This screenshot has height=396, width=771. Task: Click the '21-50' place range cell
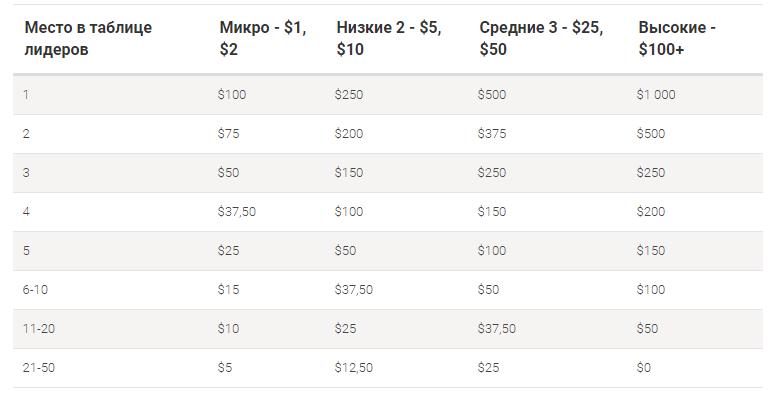(x=39, y=367)
